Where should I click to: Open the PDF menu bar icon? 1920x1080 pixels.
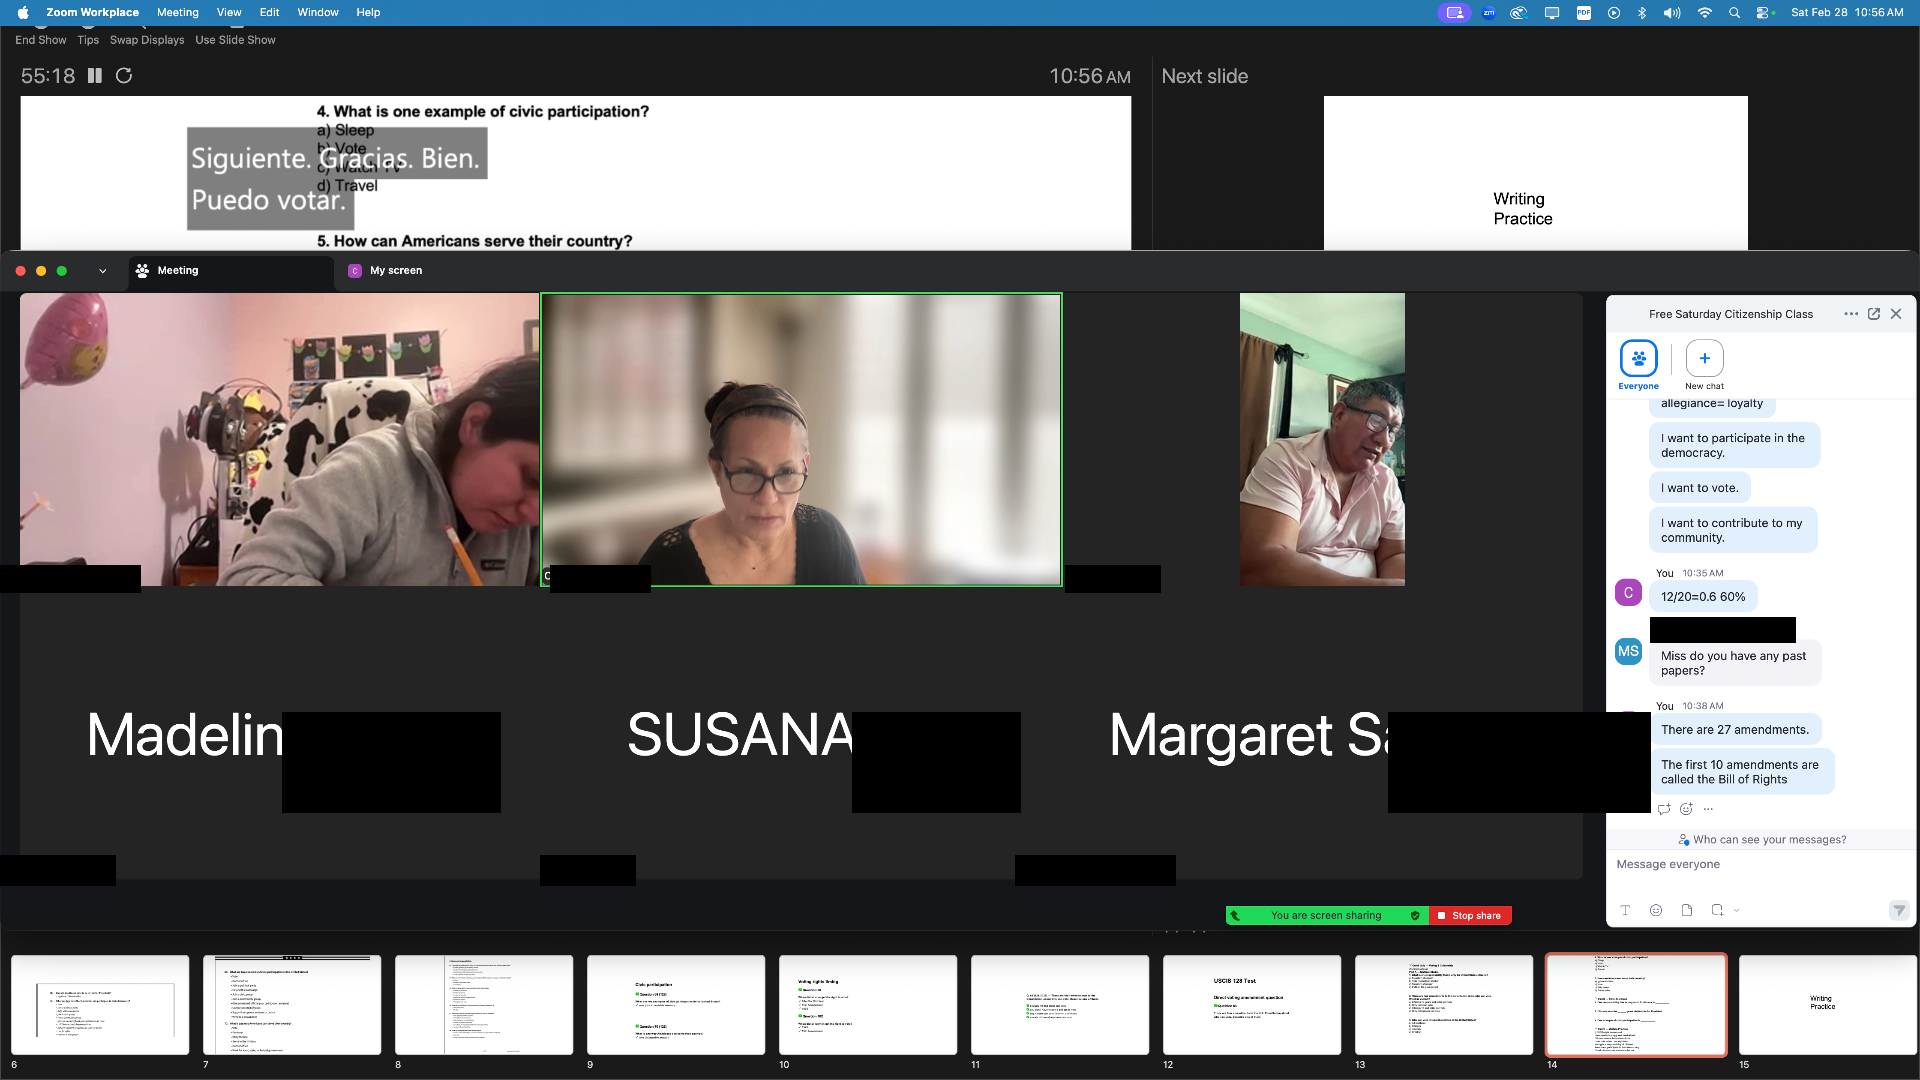tap(1584, 13)
